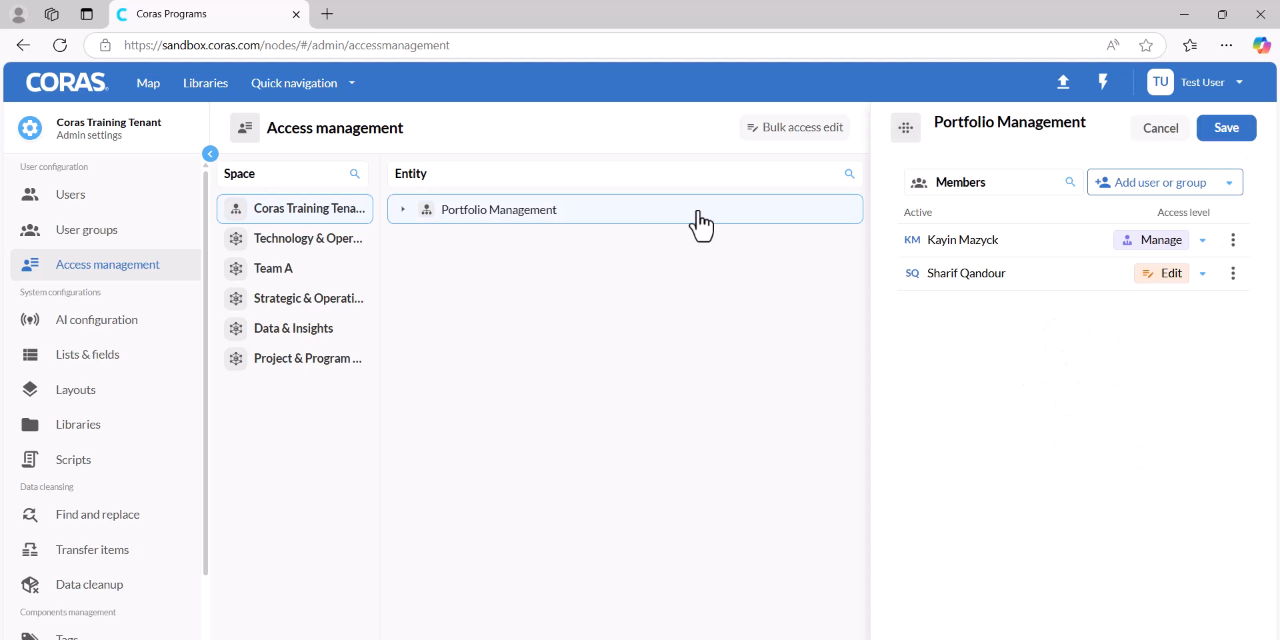Open Data cleanup

click(x=106, y=584)
